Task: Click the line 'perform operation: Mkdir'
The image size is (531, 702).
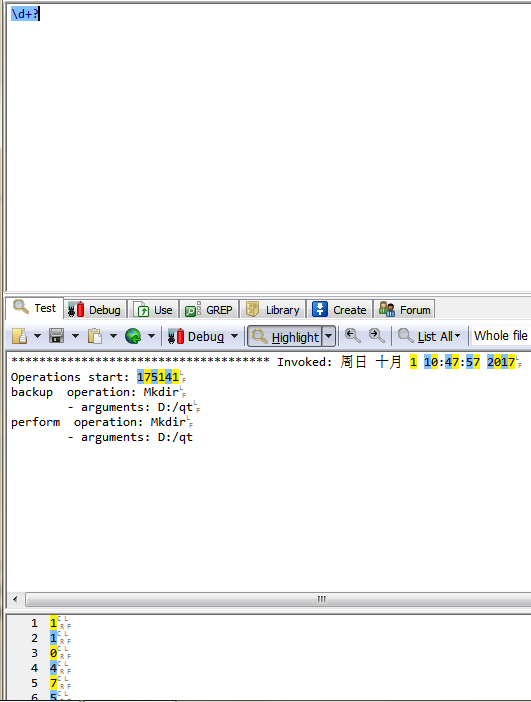Action: coord(98,422)
